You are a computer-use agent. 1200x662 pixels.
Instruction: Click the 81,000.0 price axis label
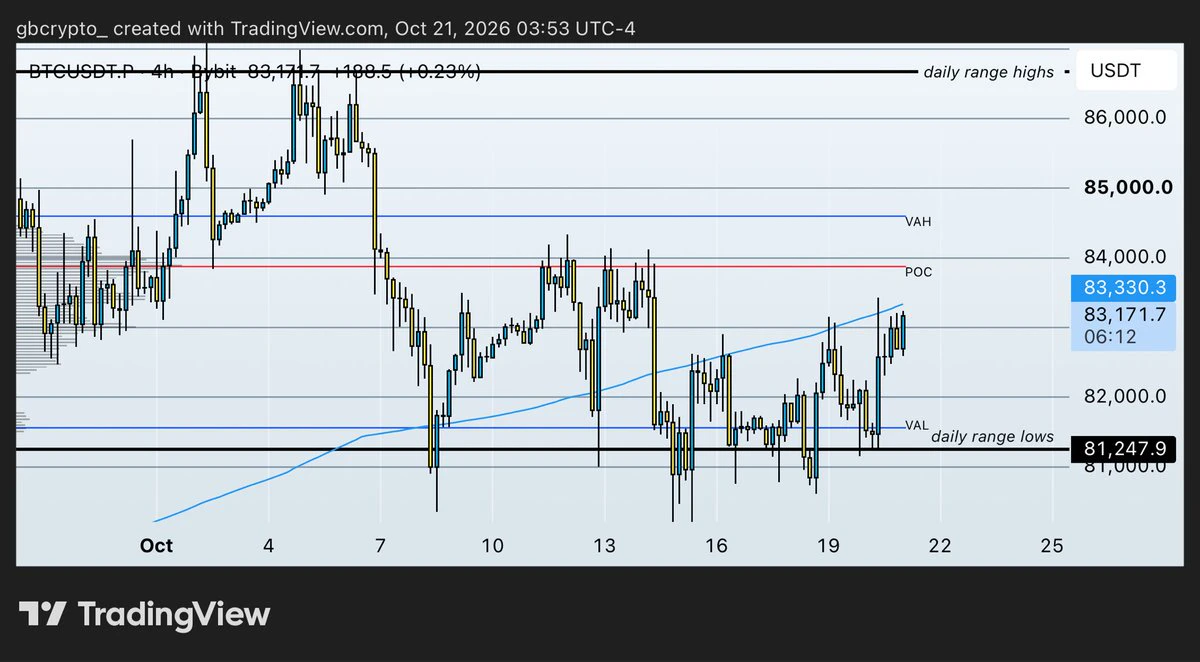(x=1125, y=466)
